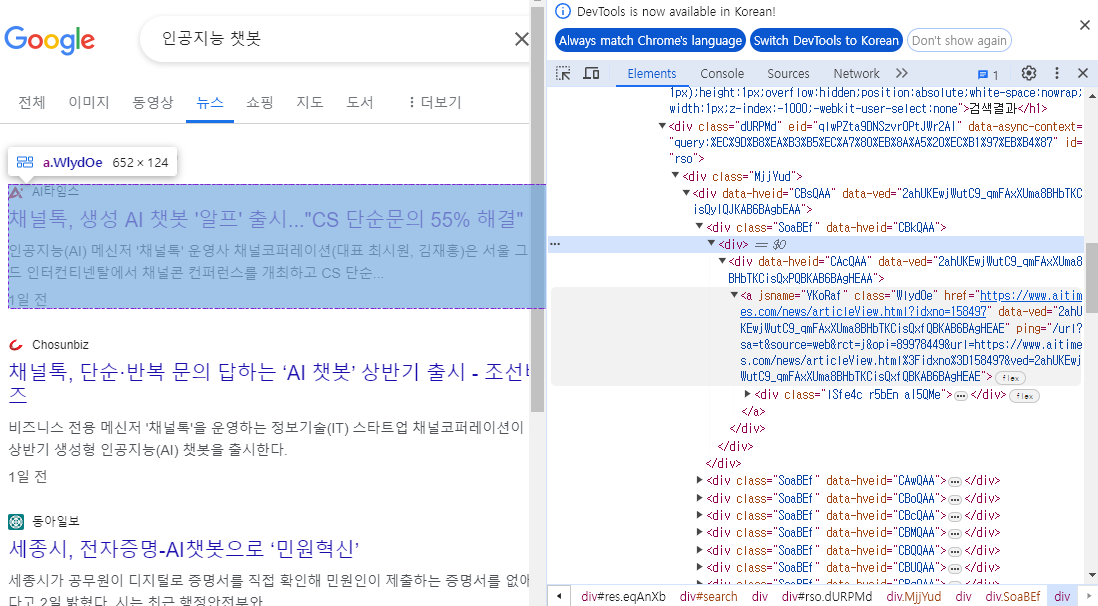Open the Network tab
This screenshot has height=606, width=1098.
[x=856, y=74]
